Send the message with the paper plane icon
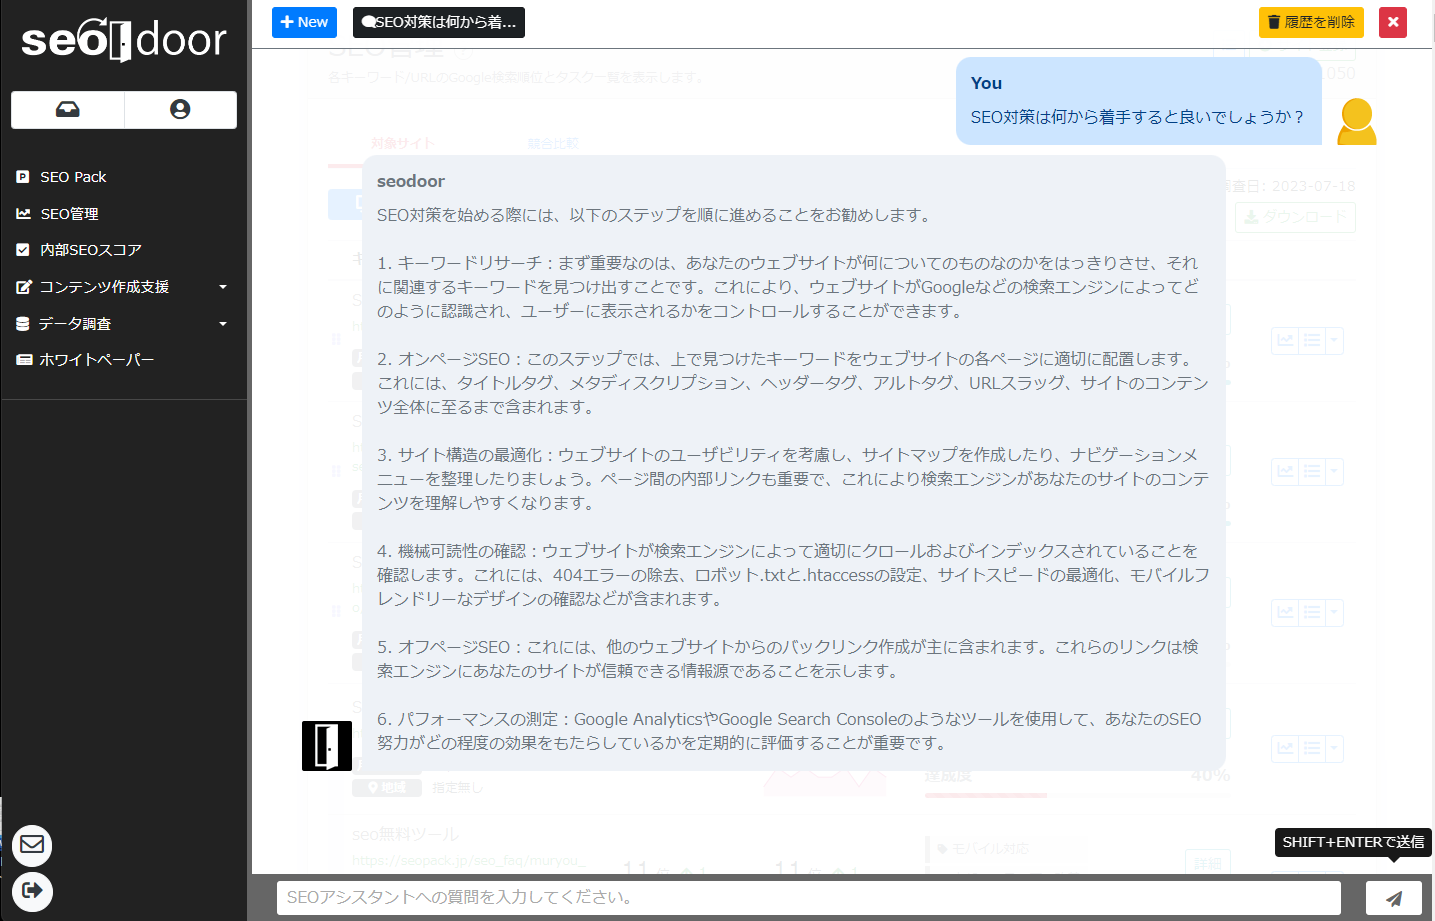Viewport: 1435px width, 921px height. (1393, 898)
